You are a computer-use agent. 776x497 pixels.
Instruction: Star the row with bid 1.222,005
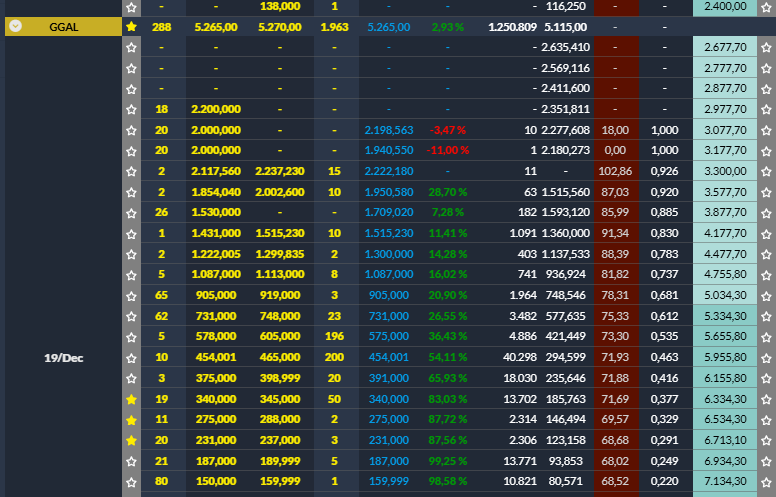pos(131,254)
